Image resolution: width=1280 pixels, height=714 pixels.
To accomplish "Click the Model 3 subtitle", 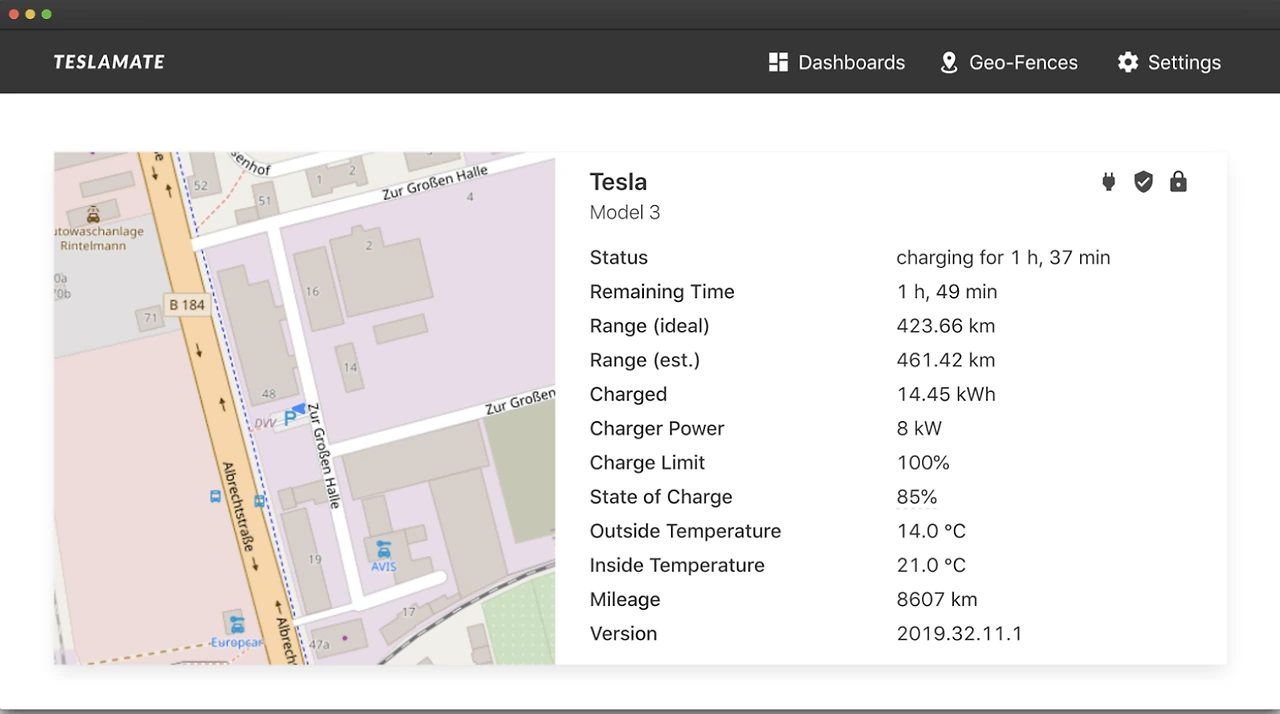I will click(x=625, y=212).
